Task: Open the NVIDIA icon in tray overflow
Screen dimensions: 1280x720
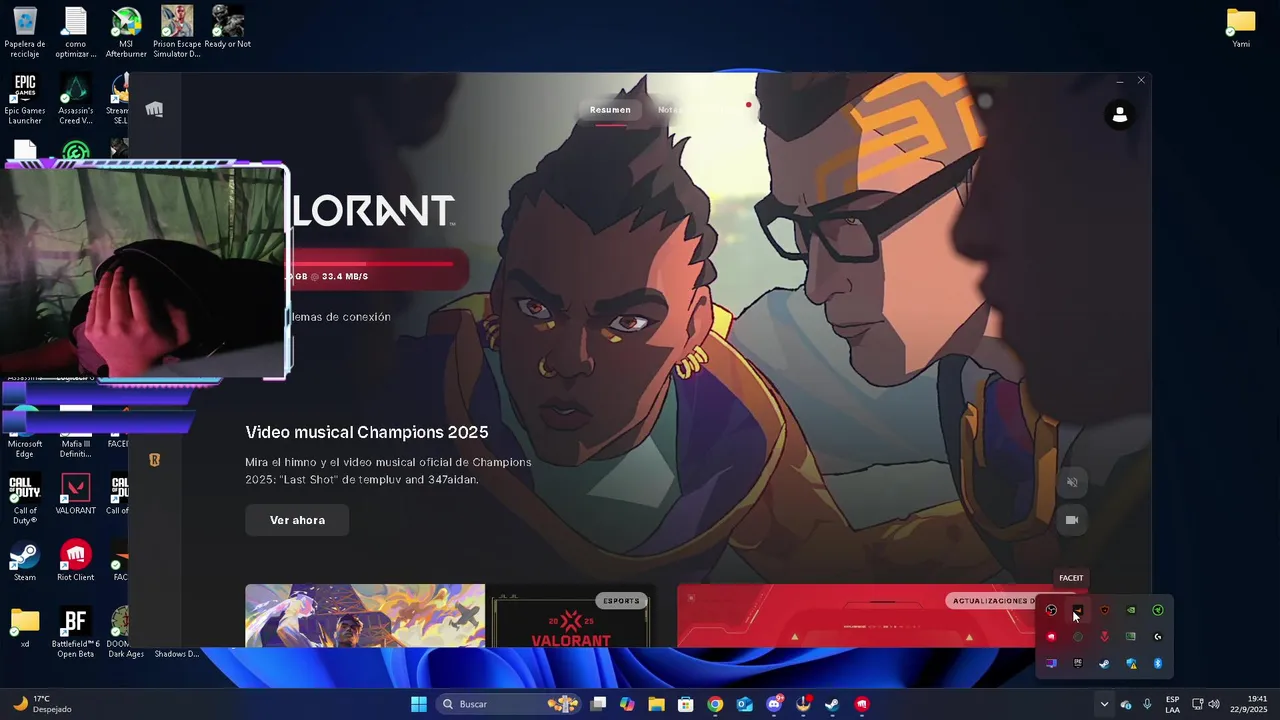Action: pyautogui.click(x=1131, y=610)
